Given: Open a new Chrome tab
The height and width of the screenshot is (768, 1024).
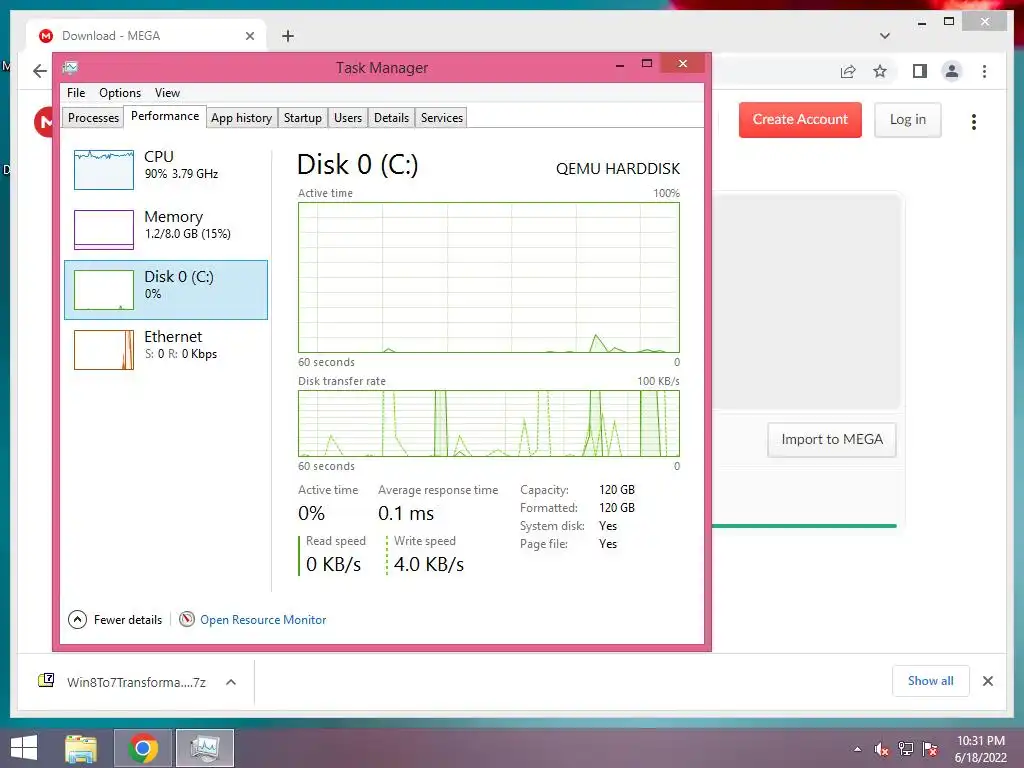Looking at the screenshot, I should click(287, 36).
